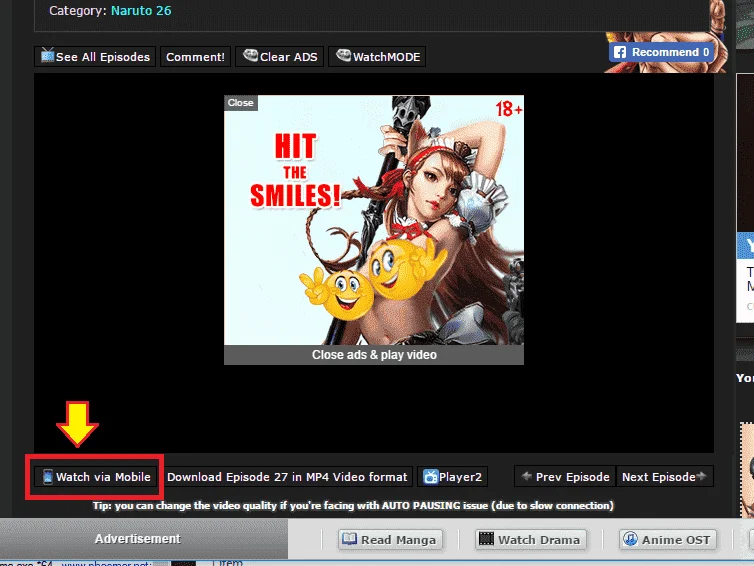Image resolution: width=754 pixels, height=566 pixels.
Task: Click the Clear ADS button
Action: click(x=279, y=57)
